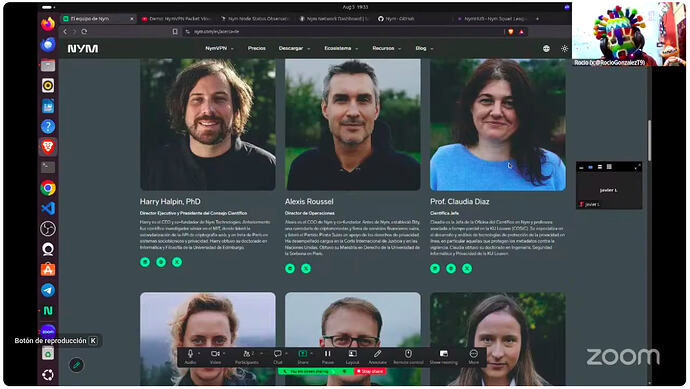
Task: Open X icon under Prof. Claudia Diaz
Action: (x=467, y=268)
